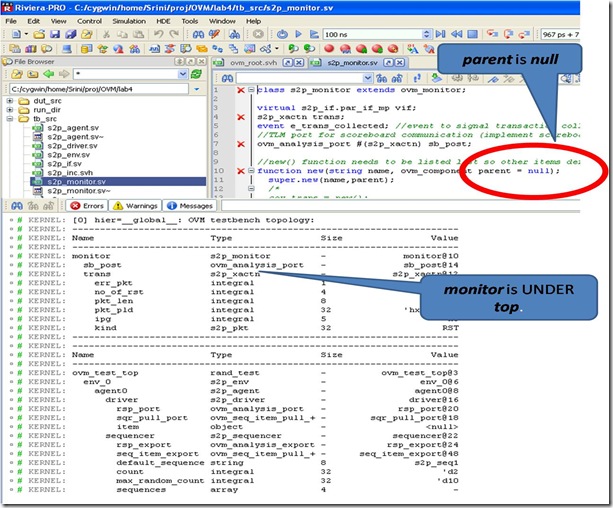Click the File Browser path field
The height and width of the screenshot is (508, 613).
click(100, 87)
